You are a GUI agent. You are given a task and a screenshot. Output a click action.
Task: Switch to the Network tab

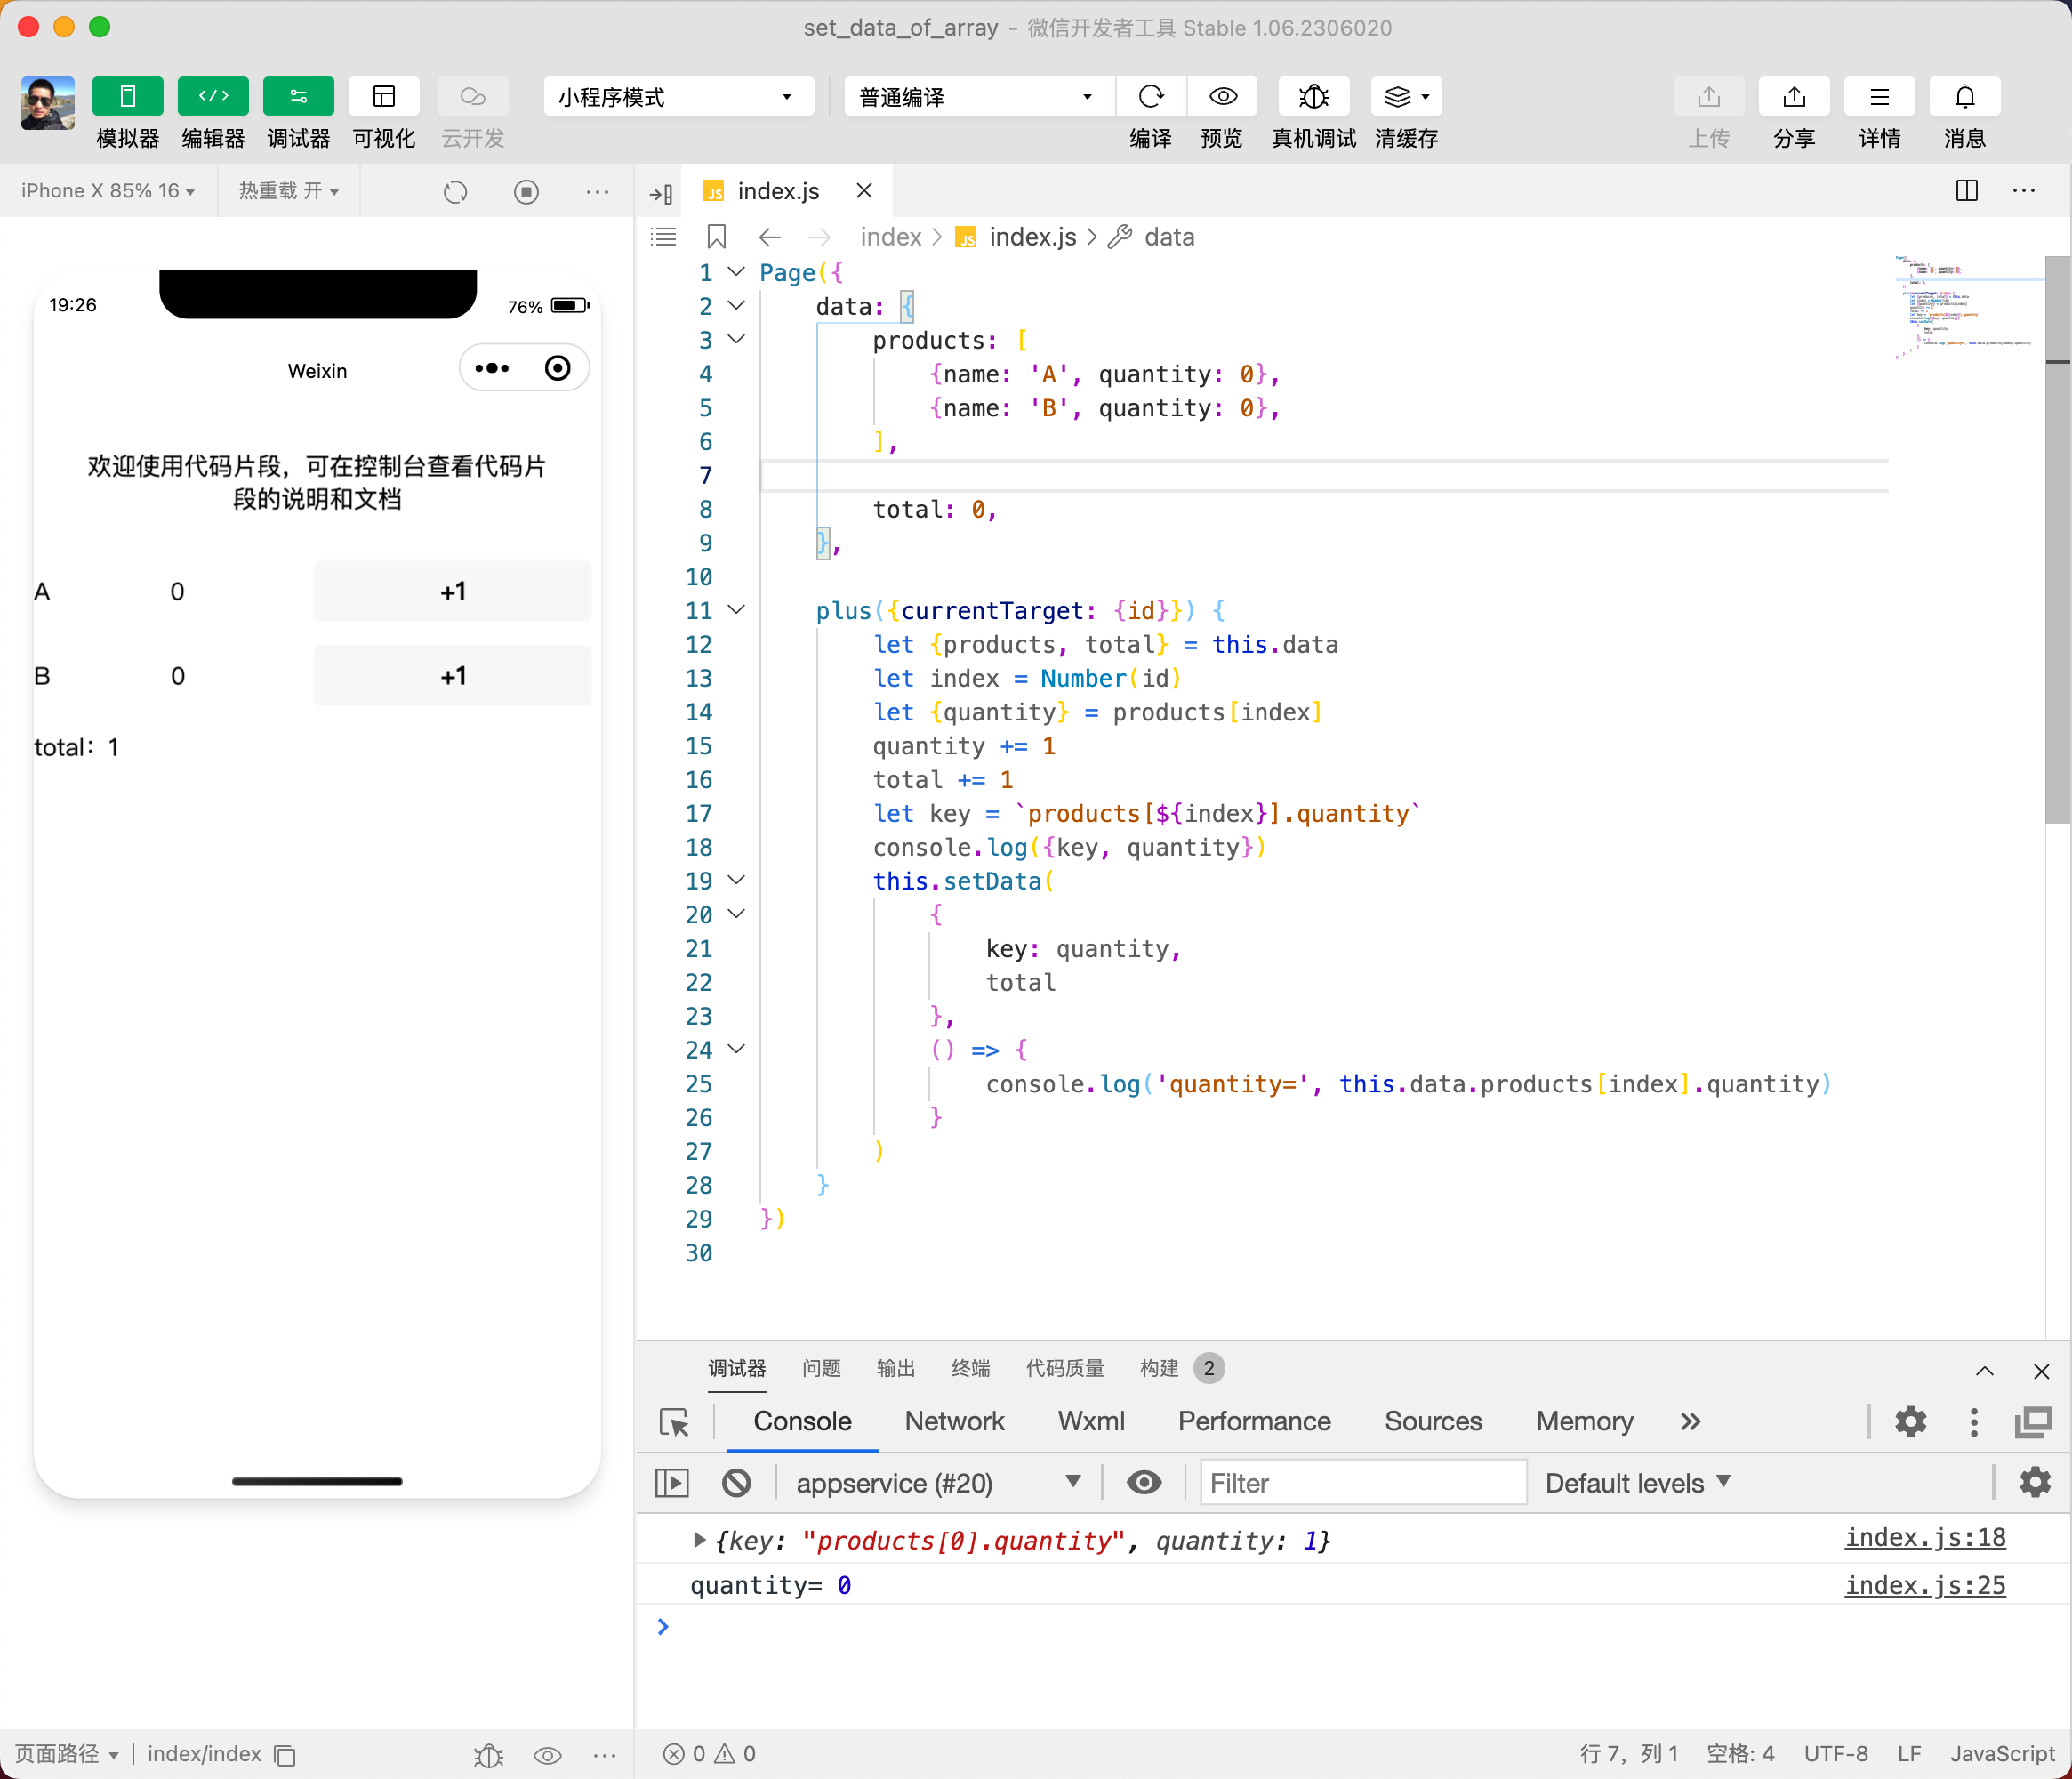[x=953, y=1421]
